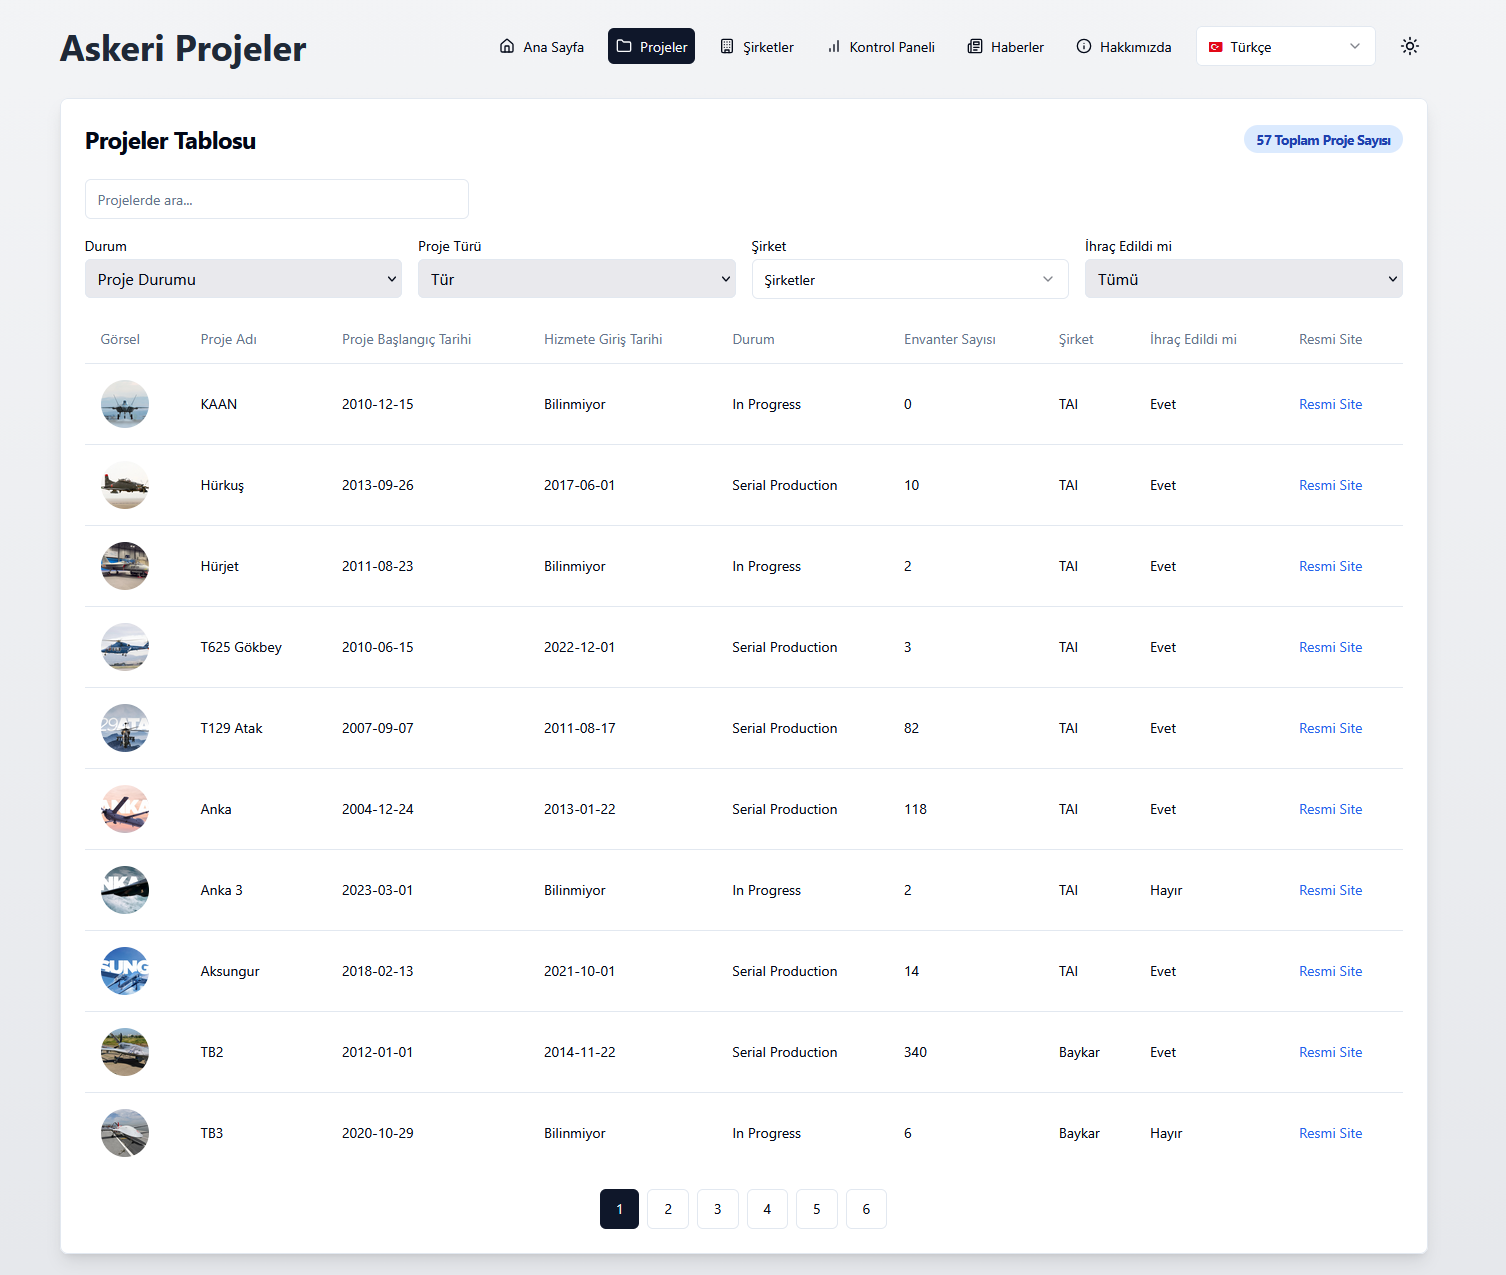Click the bar chart icon for Kontrol Paneli
This screenshot has width=1506, height=1275.
(x=834, y=46)
